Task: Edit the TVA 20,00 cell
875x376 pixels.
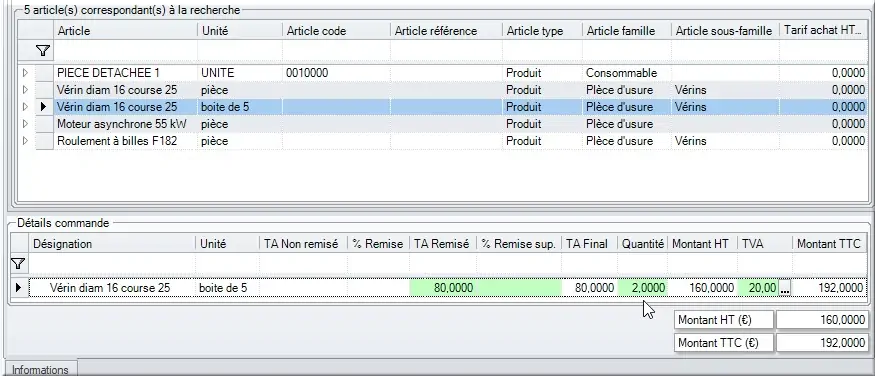Action: pyautogui.click(x=758, y=288)
